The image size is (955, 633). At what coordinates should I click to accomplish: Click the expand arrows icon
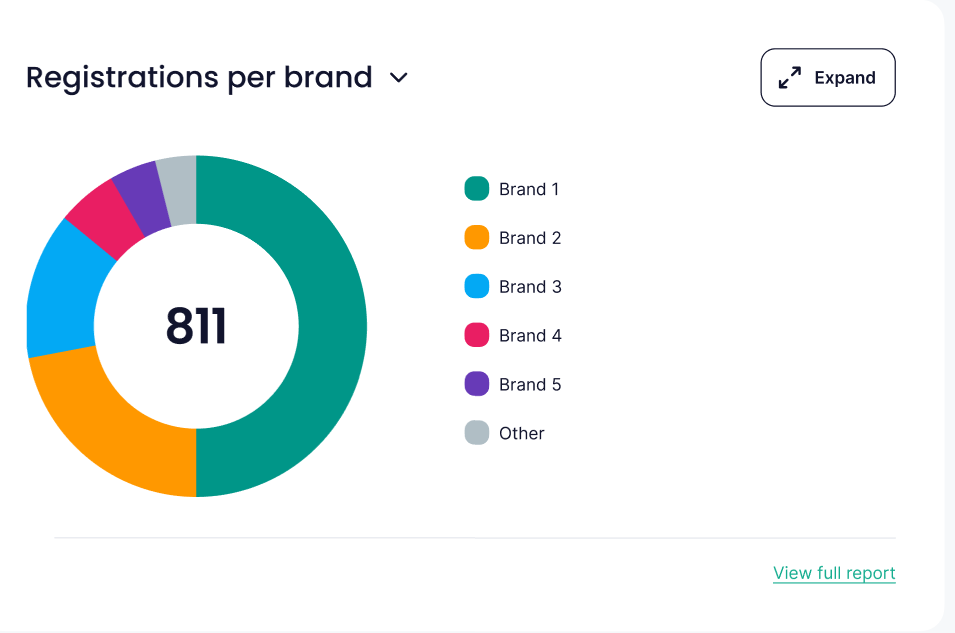[x=790, y=78]
